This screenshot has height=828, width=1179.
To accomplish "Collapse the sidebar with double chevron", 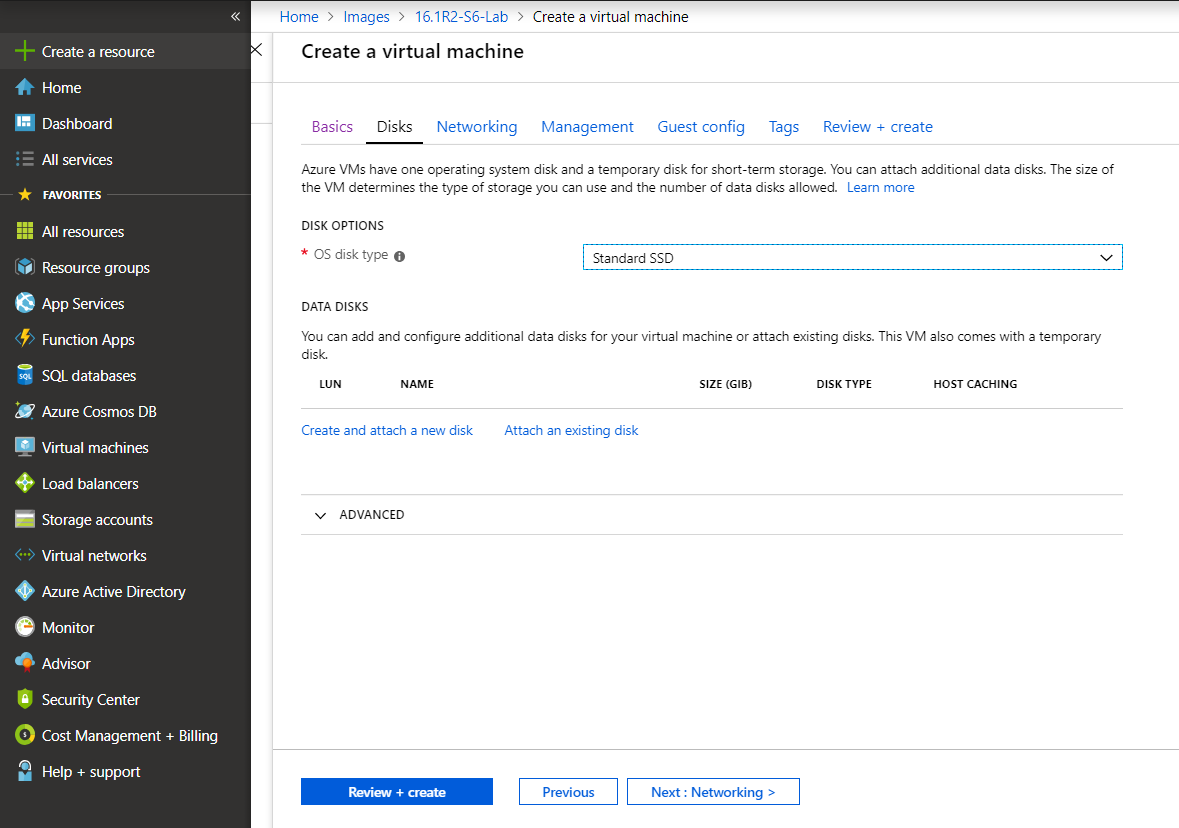I will (x=235, y=16).
